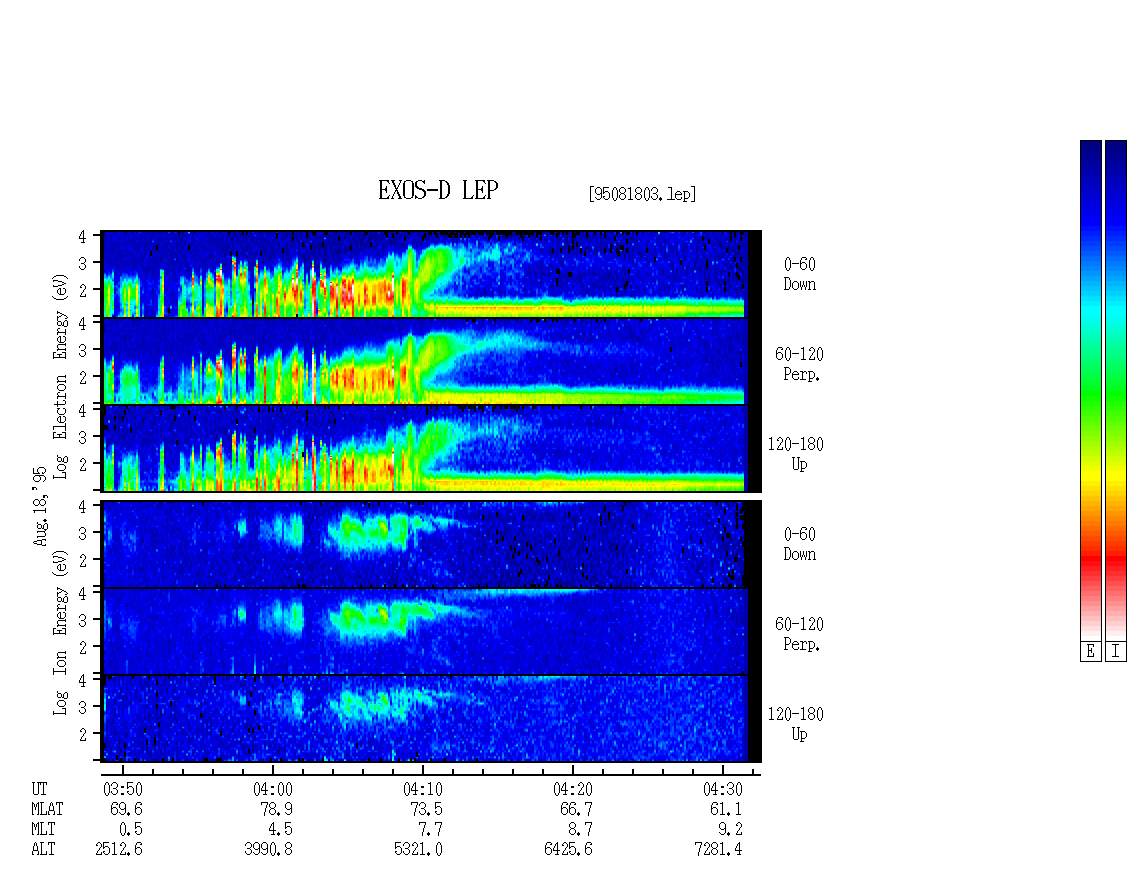Click the boxed E label under color bar
1130x875 pixels.
point(1090,652)
